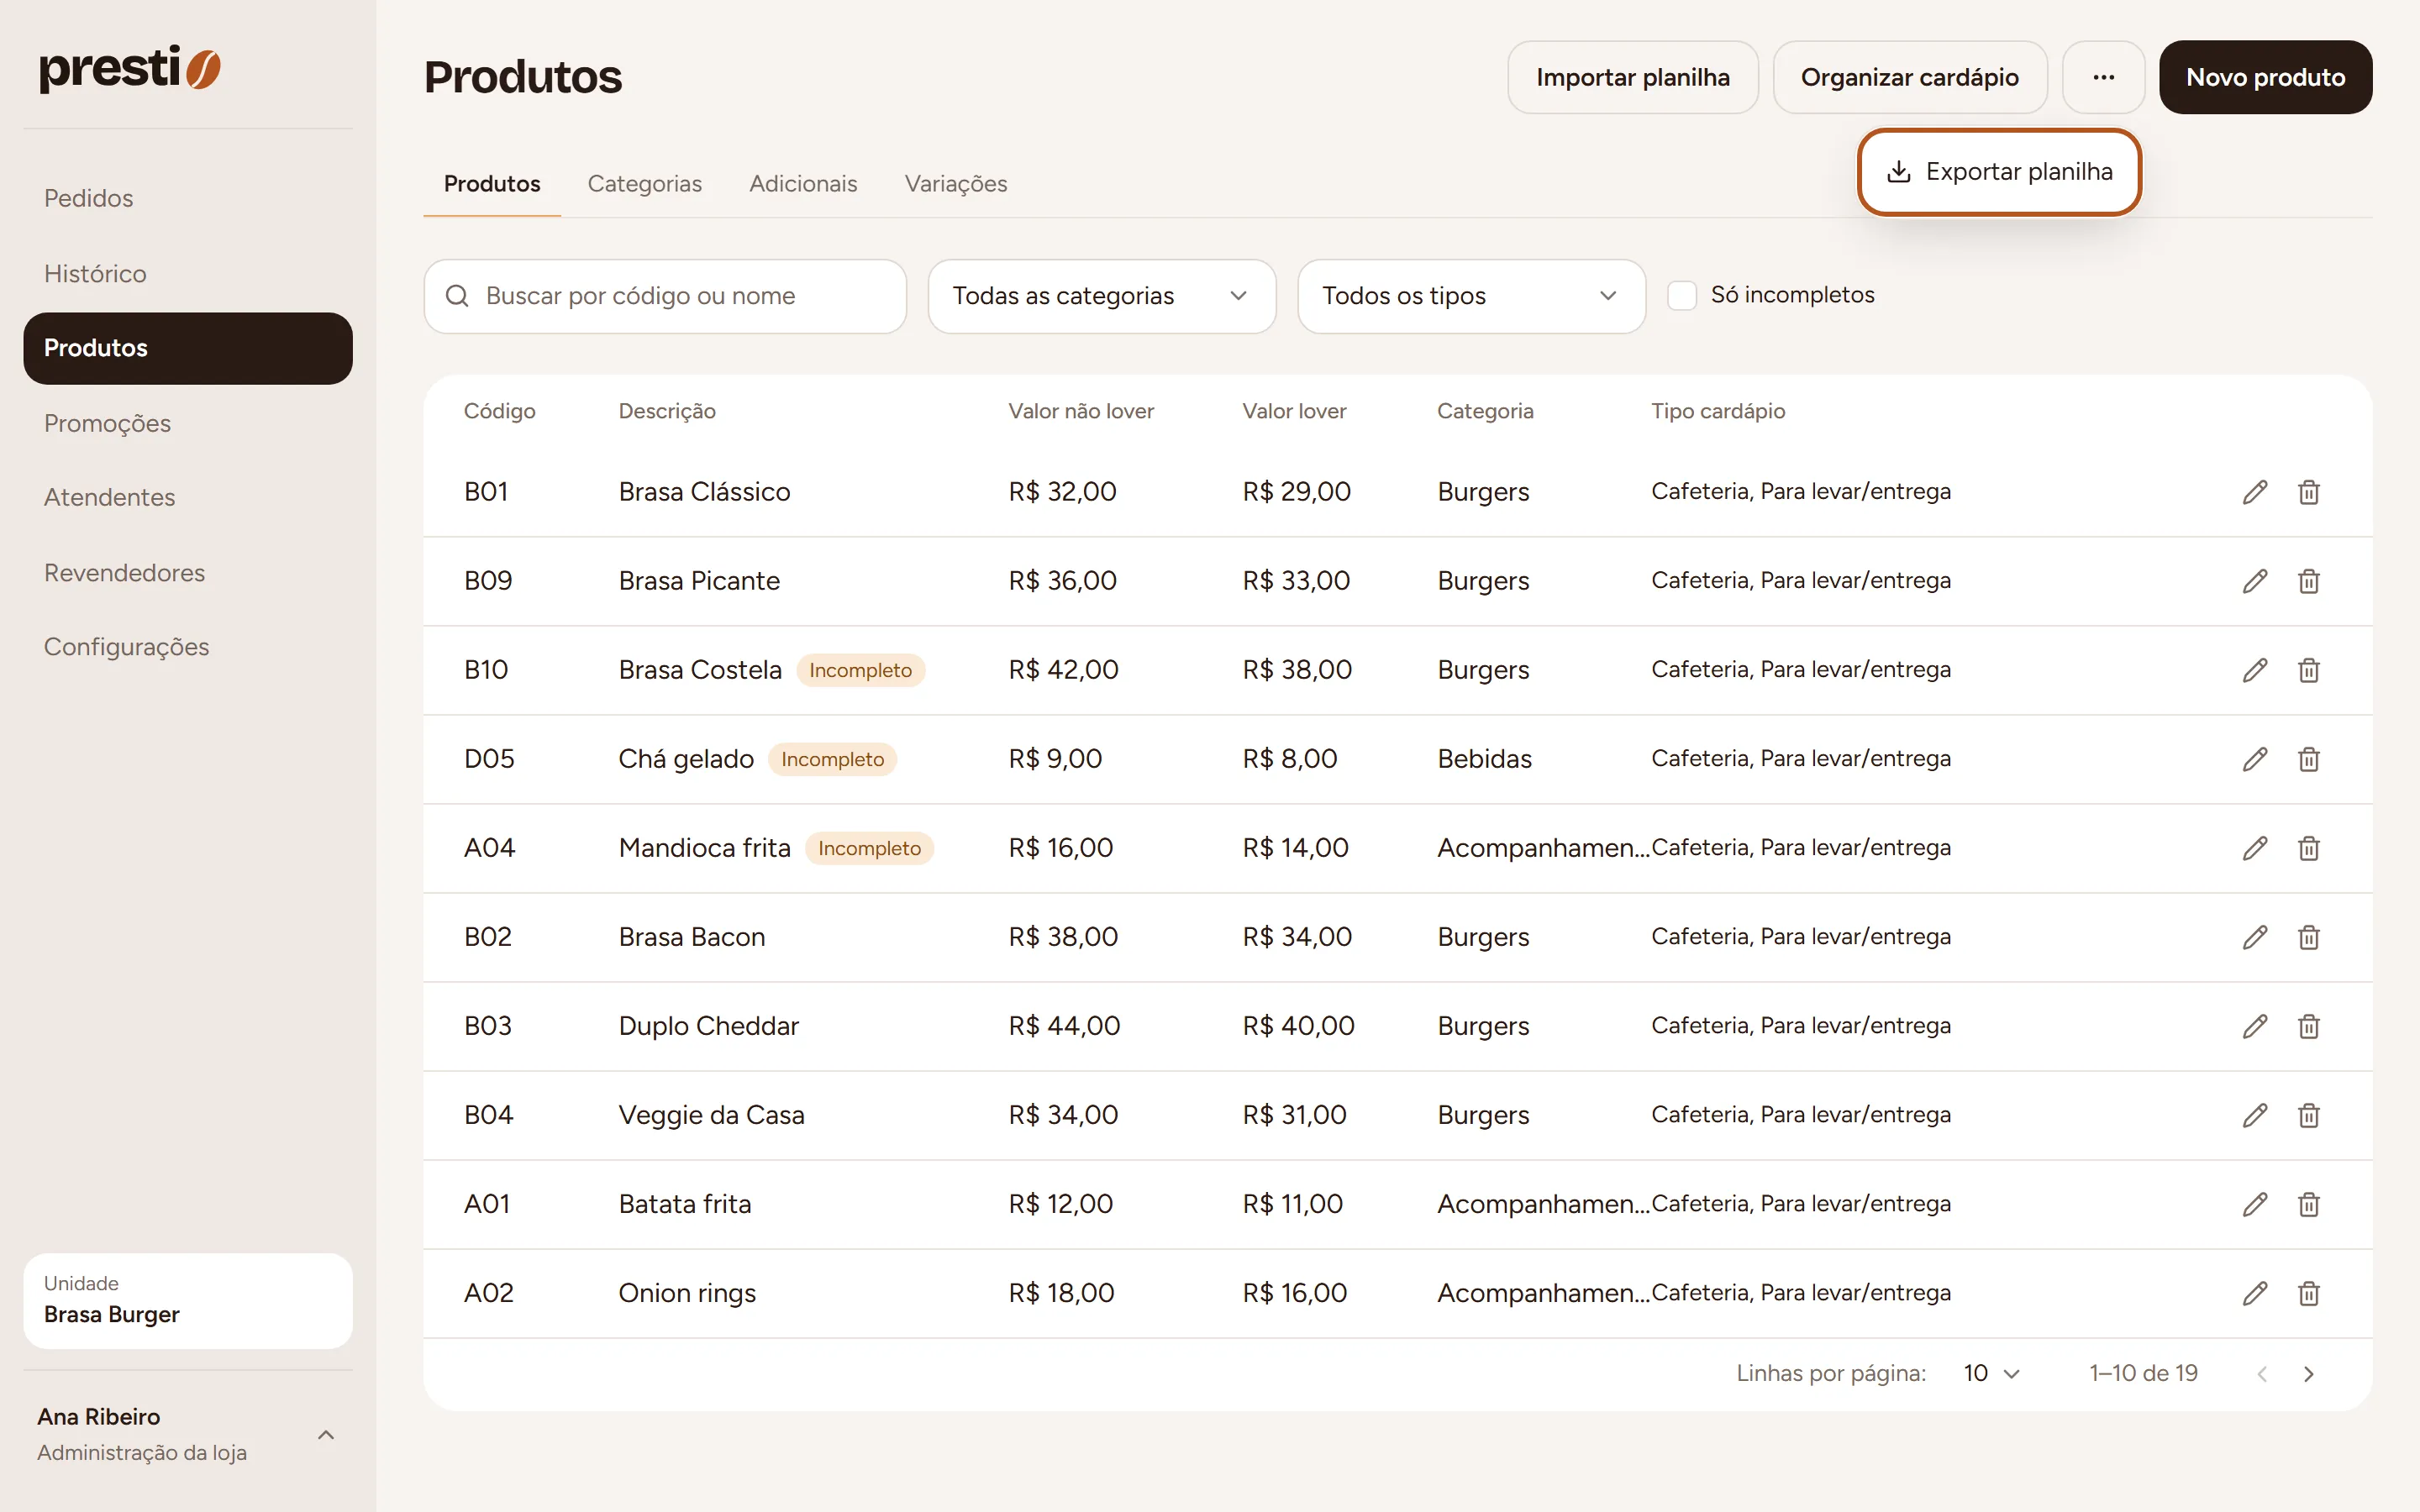Open Revendedores in the sidebar
This screenshot has width=2420, height=1512.
click(188, 572)
